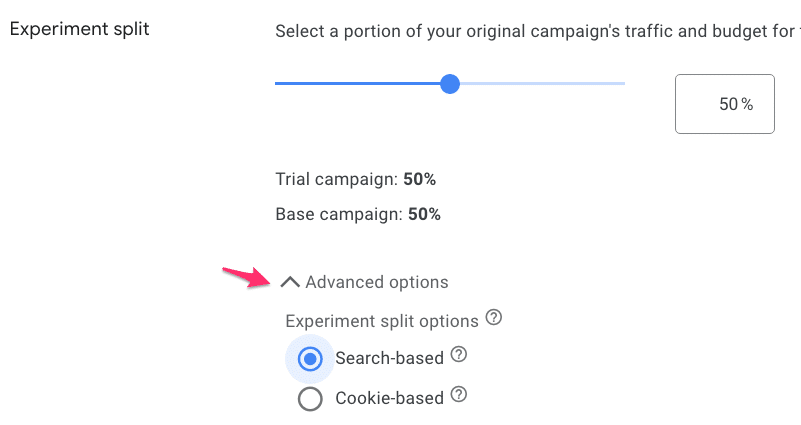Click the Search-based option label
This screenshot has width=801, height=425.
point(389,358)
